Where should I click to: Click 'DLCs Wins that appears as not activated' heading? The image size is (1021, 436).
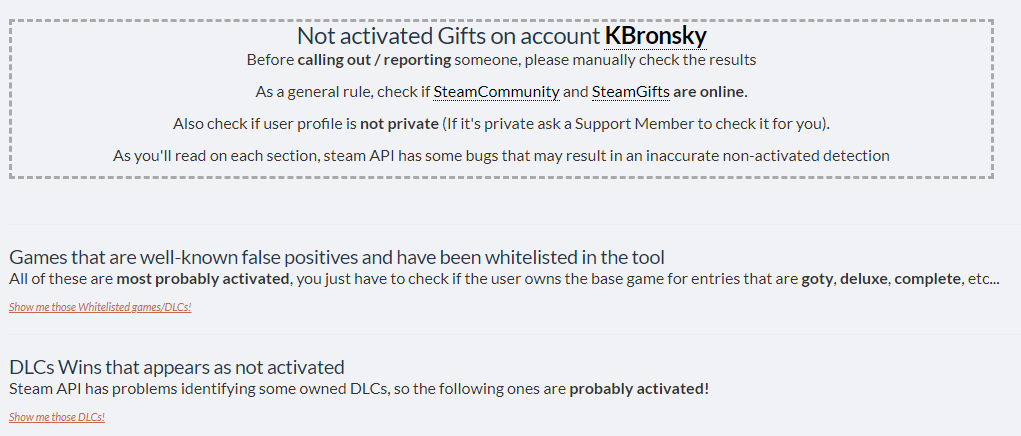[176, 367]
